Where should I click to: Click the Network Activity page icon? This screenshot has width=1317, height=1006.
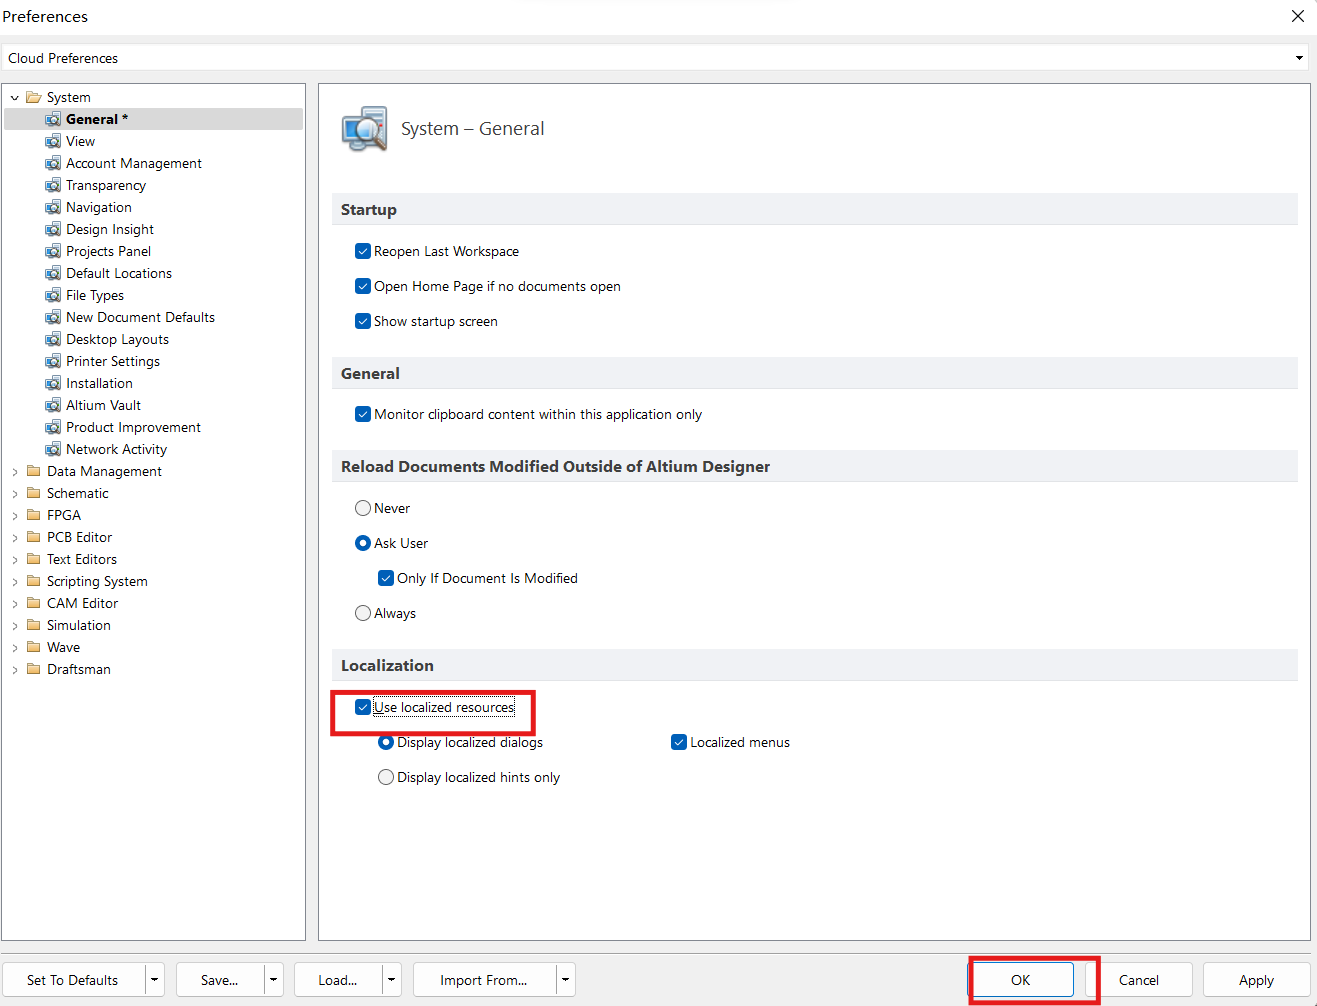53,449
